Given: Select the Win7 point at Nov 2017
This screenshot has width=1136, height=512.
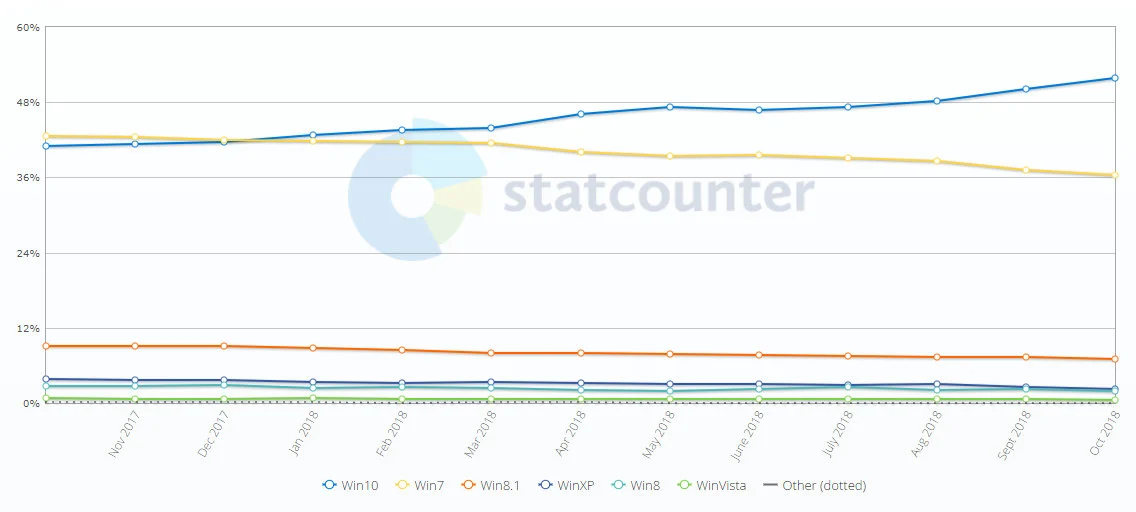Looking at the screenshot, I should click(135, 137).
